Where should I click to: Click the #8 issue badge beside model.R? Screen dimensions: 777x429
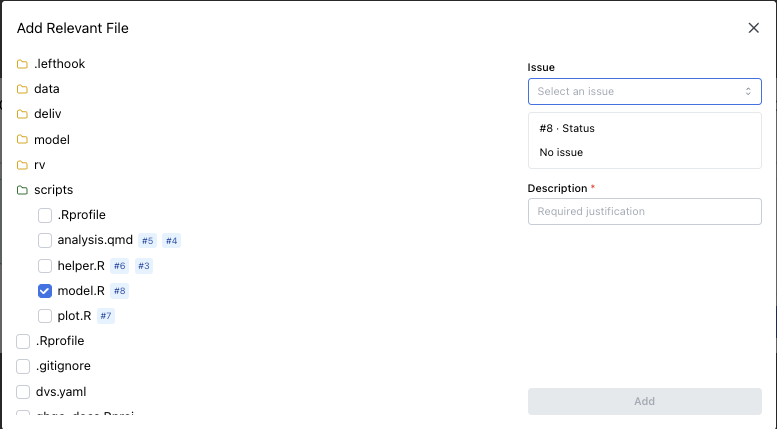(120, 291)
